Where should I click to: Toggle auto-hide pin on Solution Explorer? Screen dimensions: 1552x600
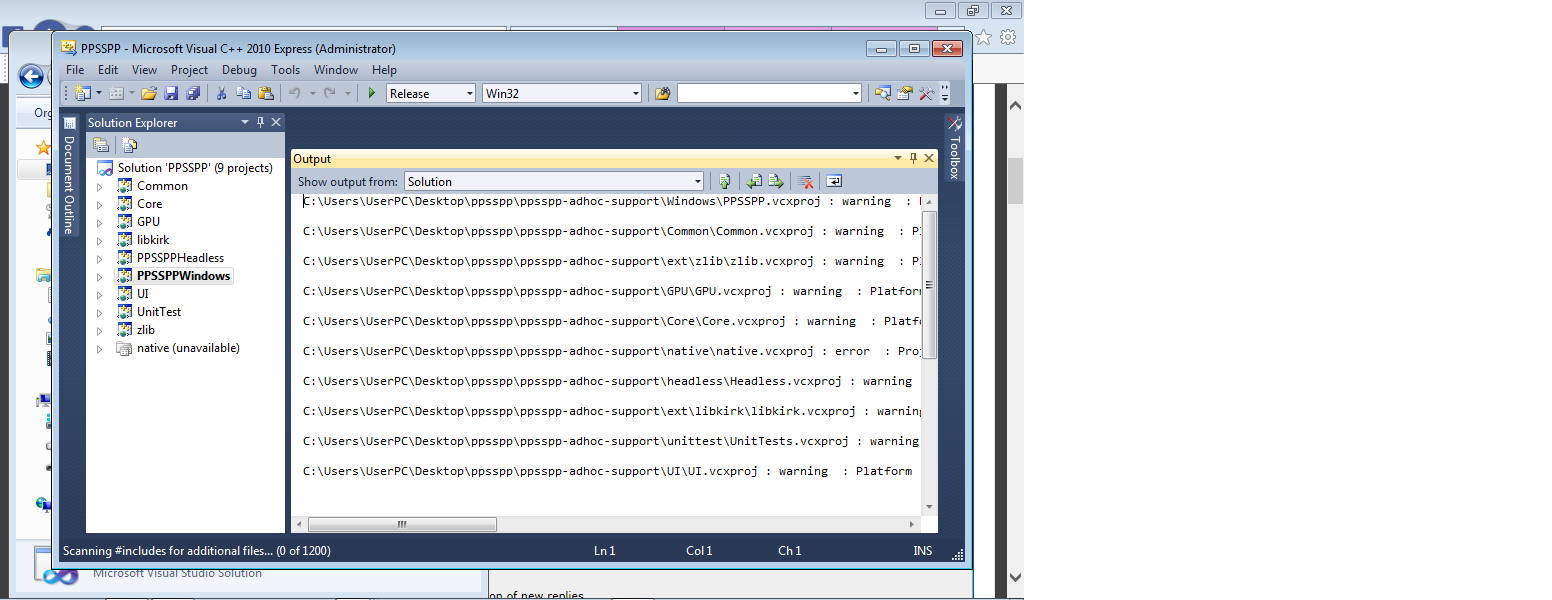(260, 122)
